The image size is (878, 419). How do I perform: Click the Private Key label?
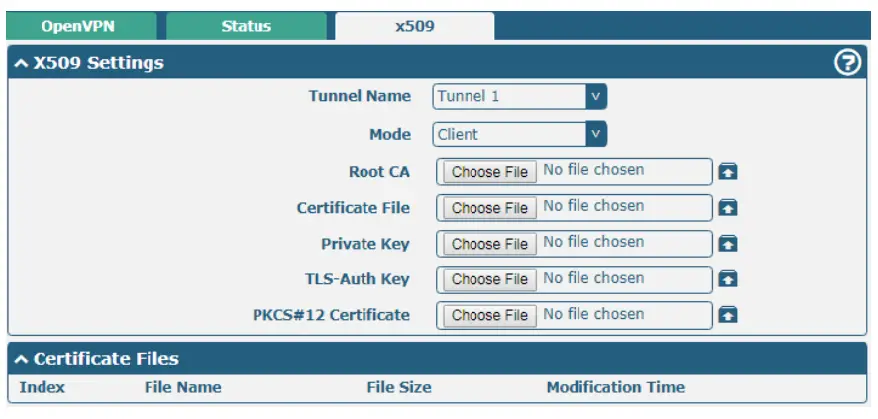tap(366, 244)
